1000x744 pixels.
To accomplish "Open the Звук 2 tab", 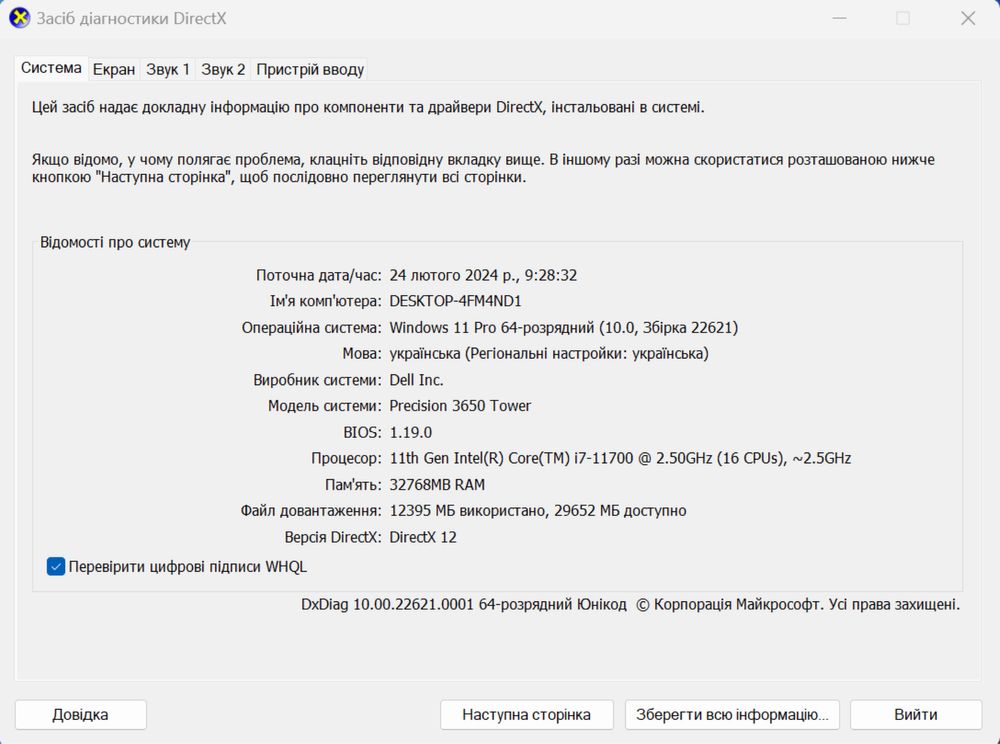I will click(x=223, y=69).
